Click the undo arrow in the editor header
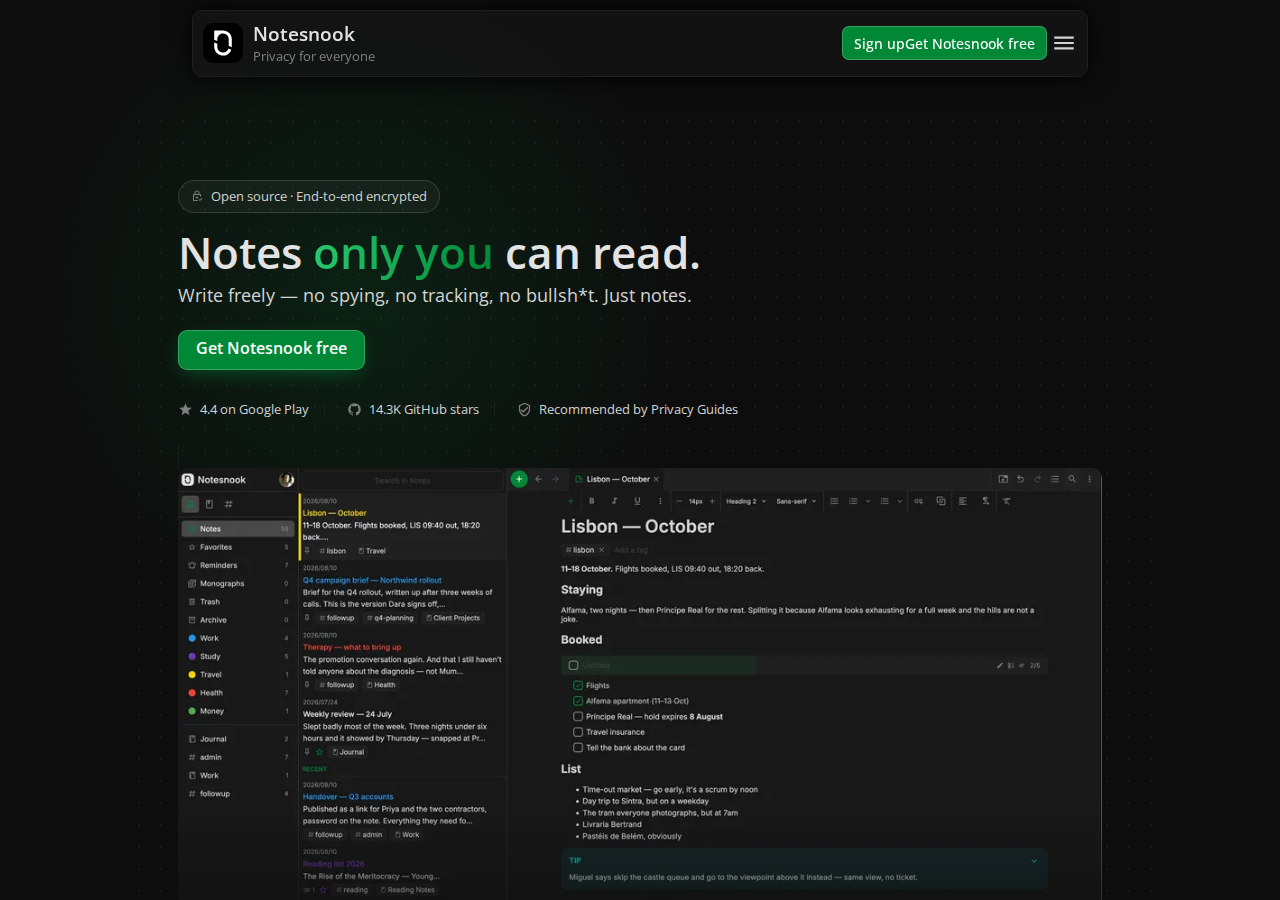Image resolution: width=1280 pixels, height=900 pixels. click(1020, 479)
